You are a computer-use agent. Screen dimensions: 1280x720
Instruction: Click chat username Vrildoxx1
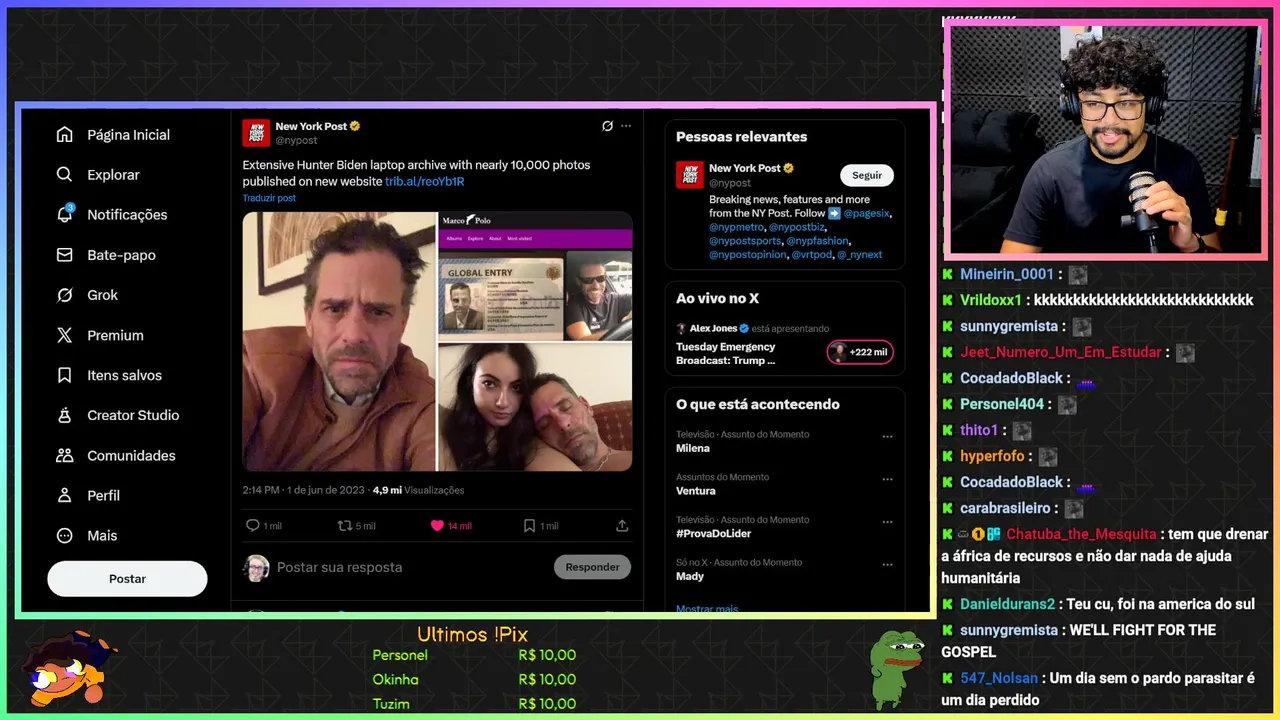[991, 300]
